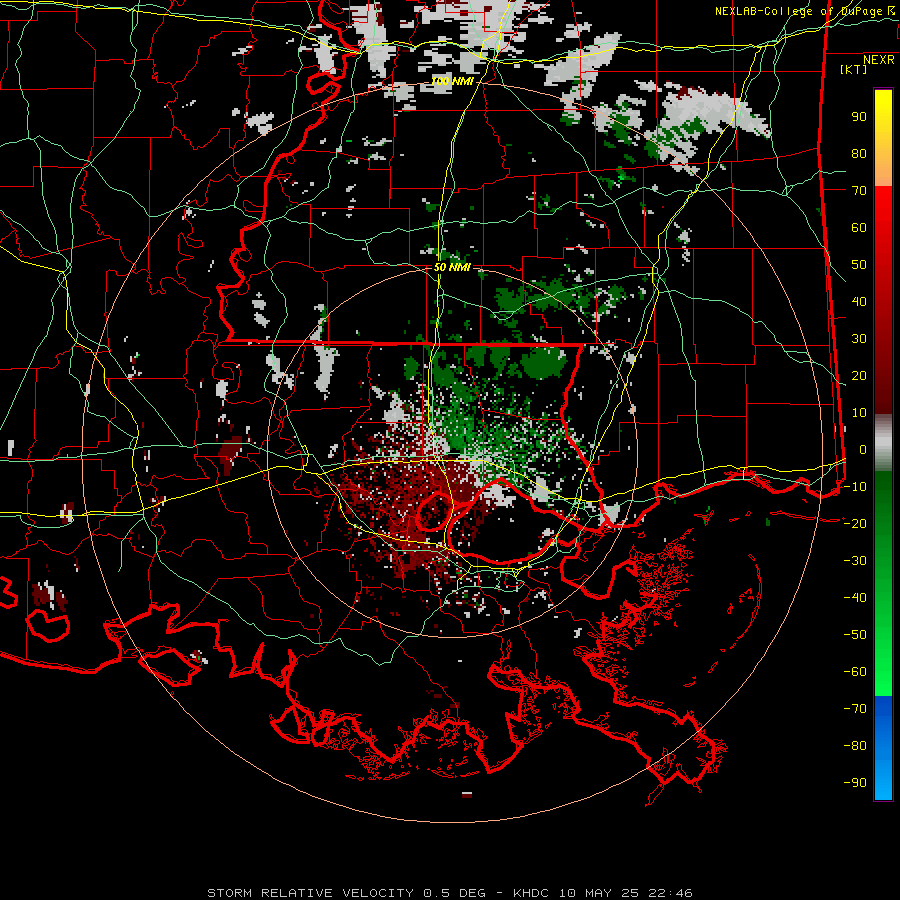
Task: Click the 10 value on velocity scale
Action: point(859,413)
